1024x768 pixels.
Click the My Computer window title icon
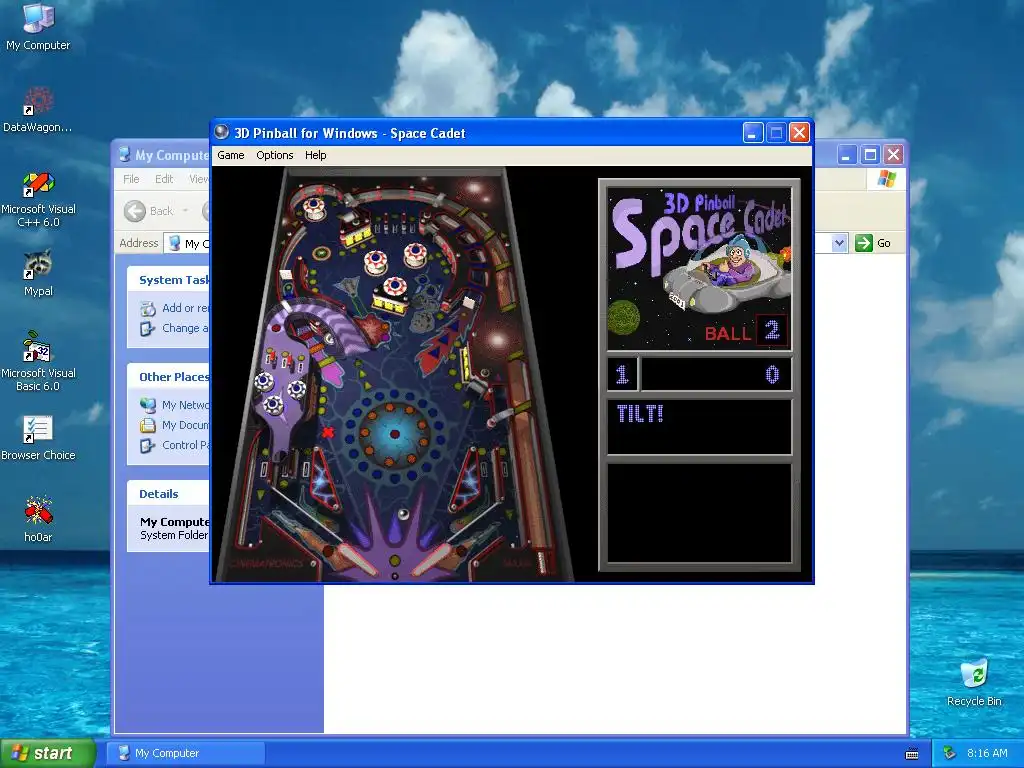(124, 155)
